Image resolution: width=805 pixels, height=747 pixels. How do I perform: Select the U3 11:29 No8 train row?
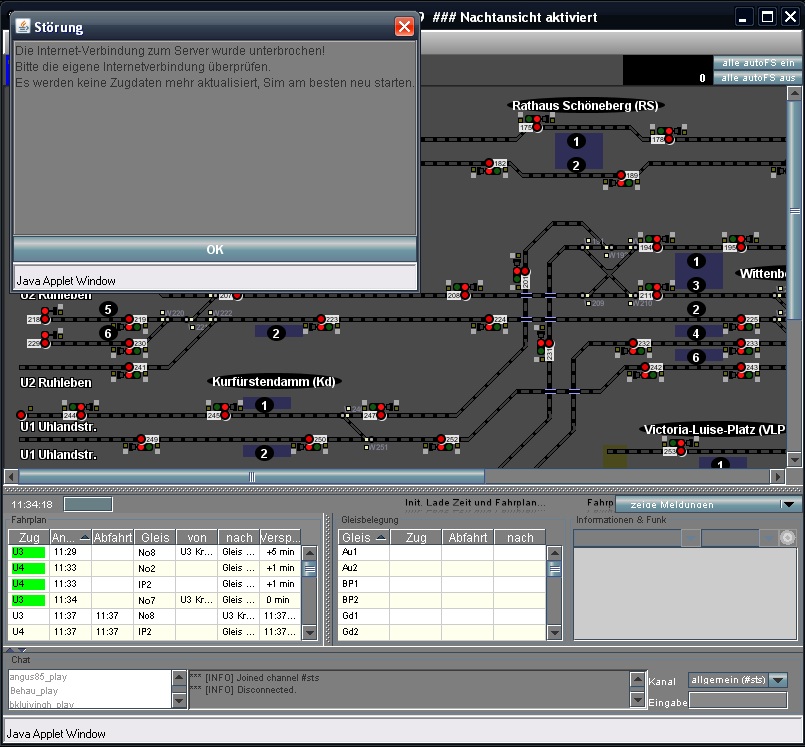pyautogui.click(x=154, y=552)
